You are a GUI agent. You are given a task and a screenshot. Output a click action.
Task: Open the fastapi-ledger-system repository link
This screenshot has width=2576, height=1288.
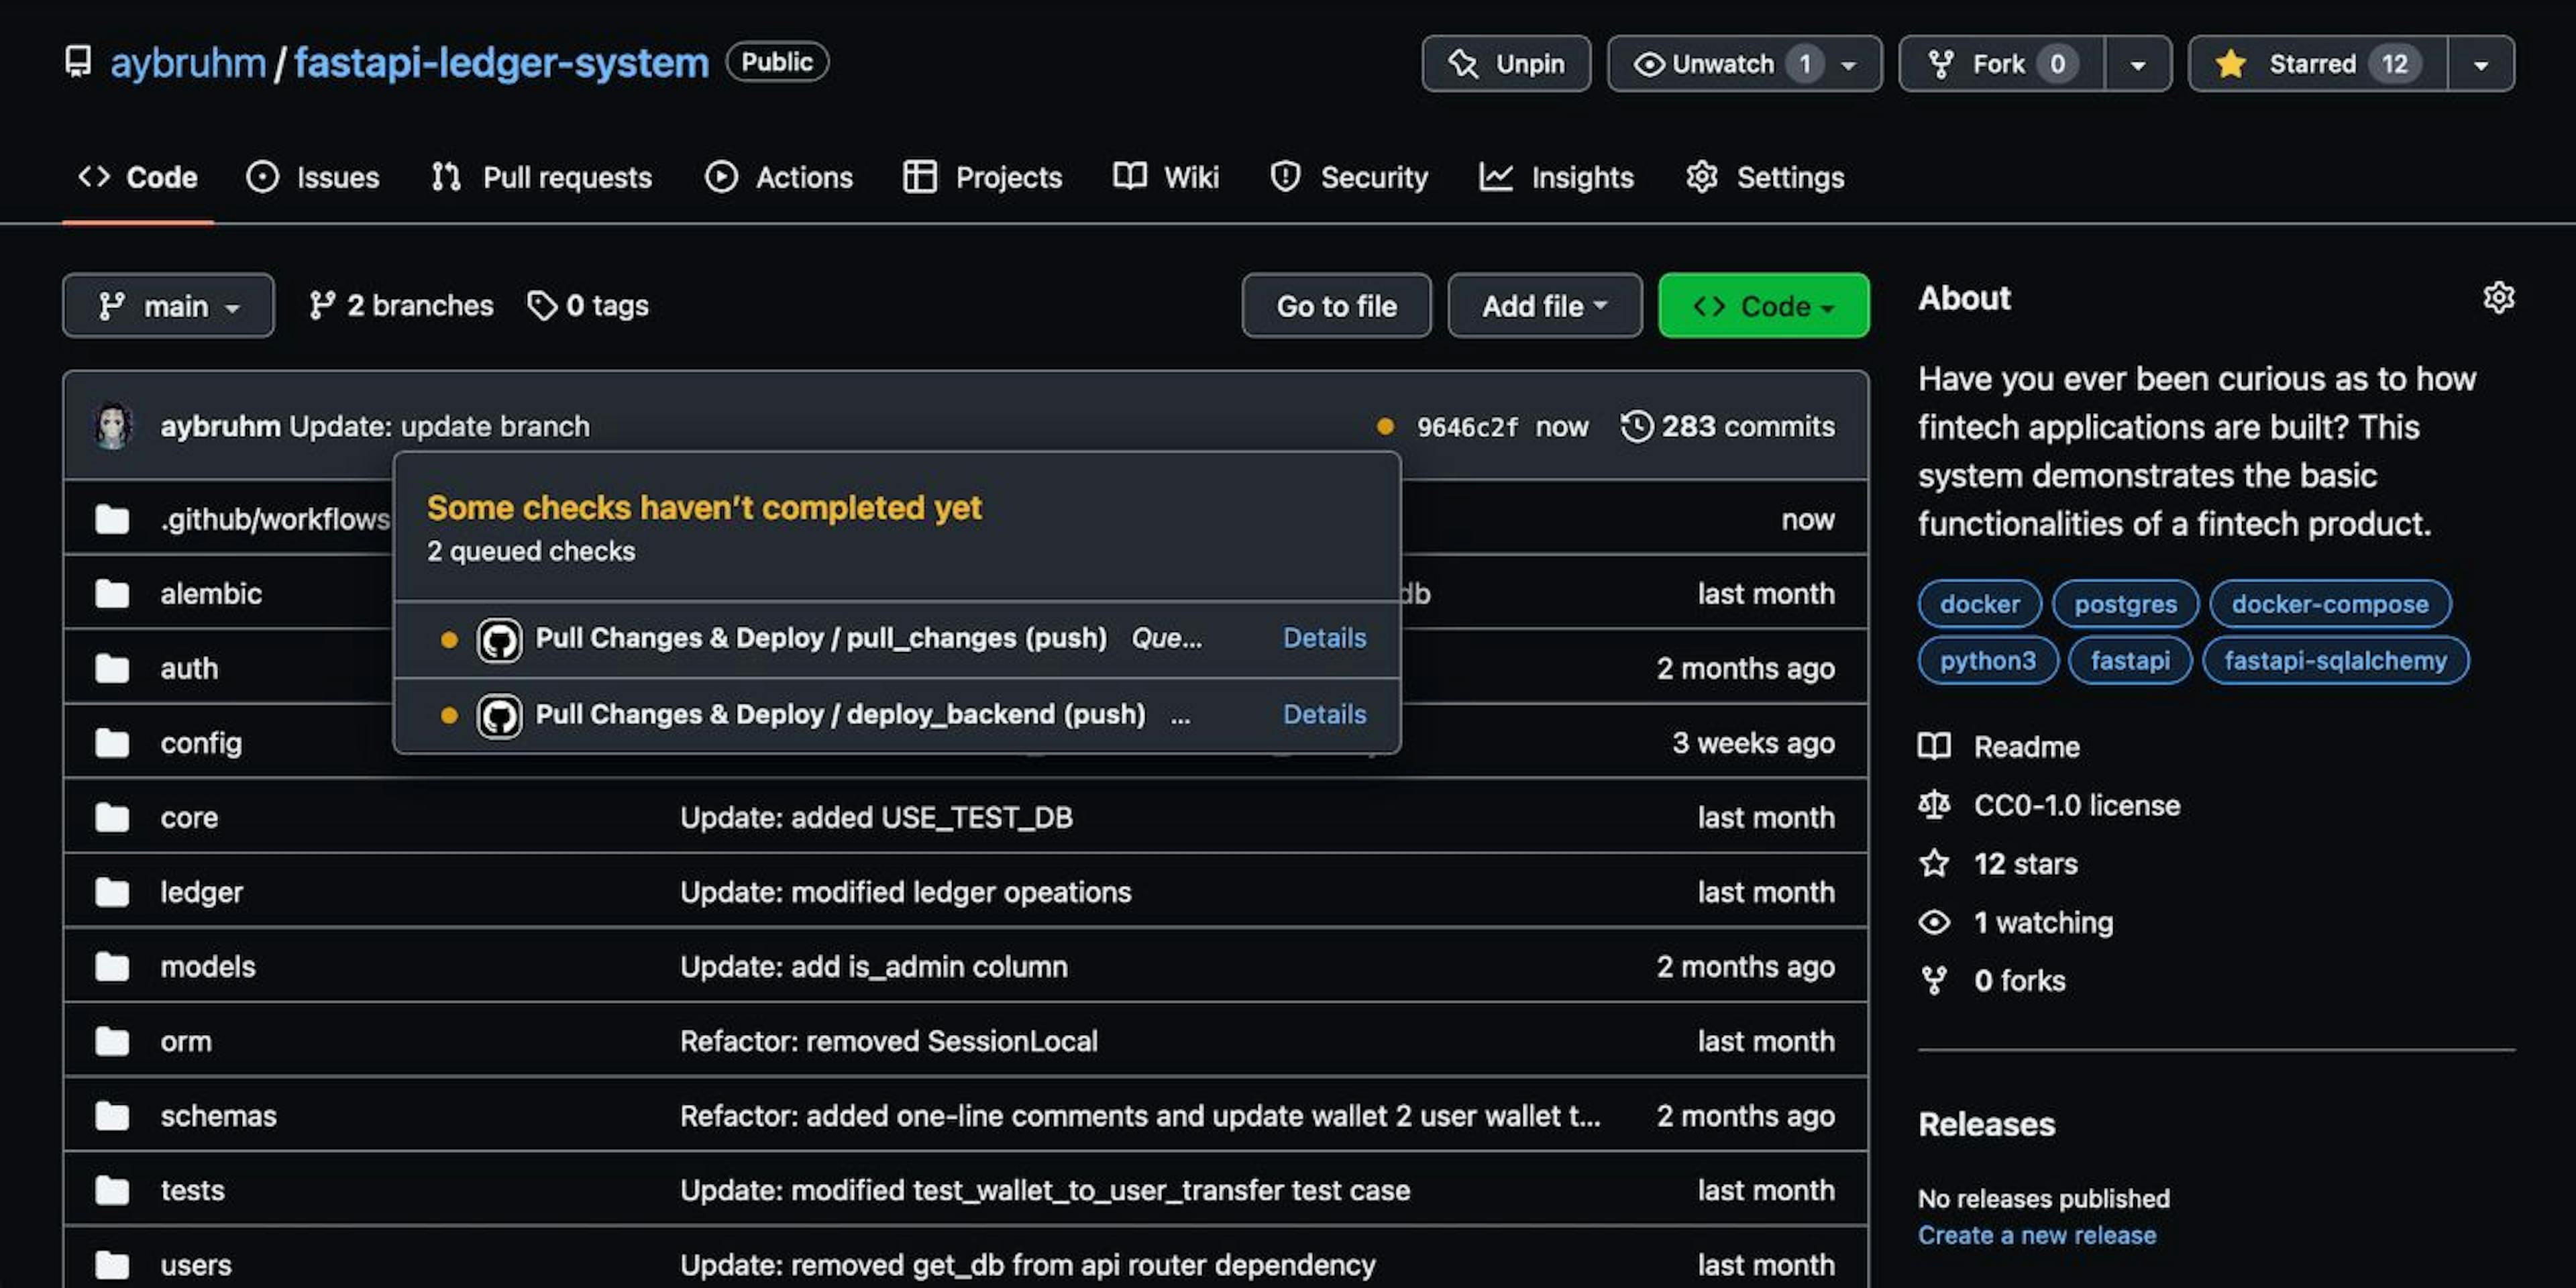[x=501, y=63]
